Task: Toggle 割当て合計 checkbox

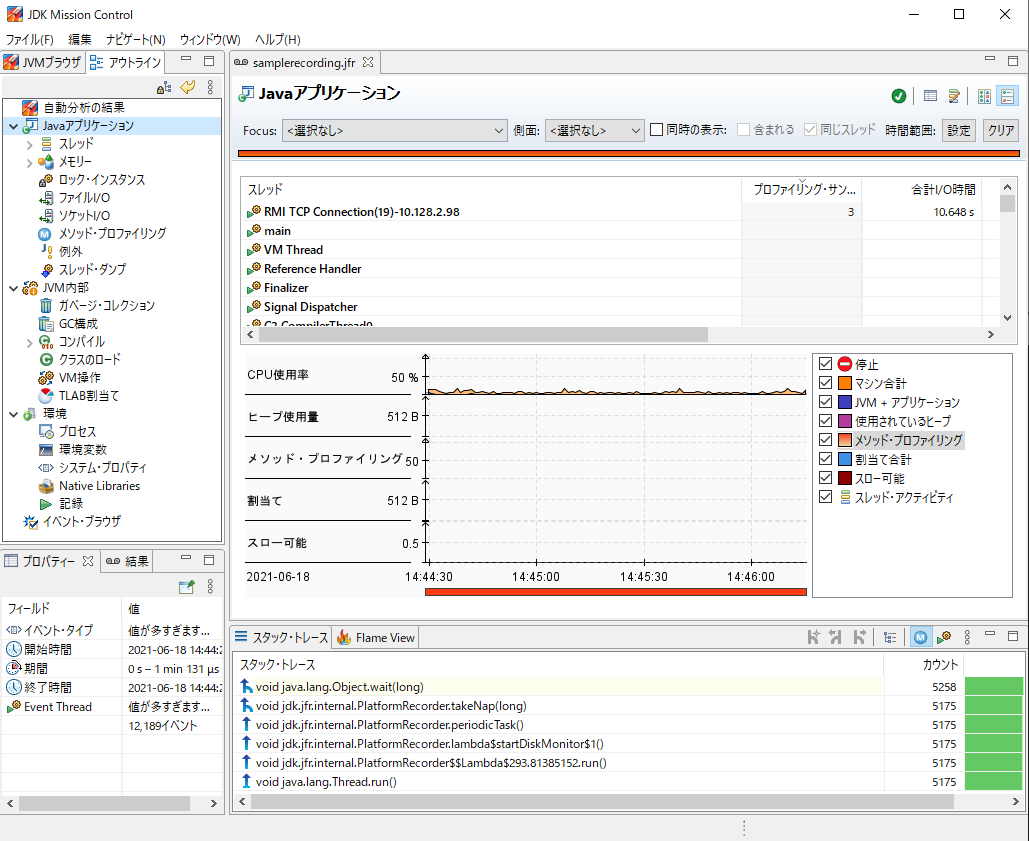Action: pos(826,459)
